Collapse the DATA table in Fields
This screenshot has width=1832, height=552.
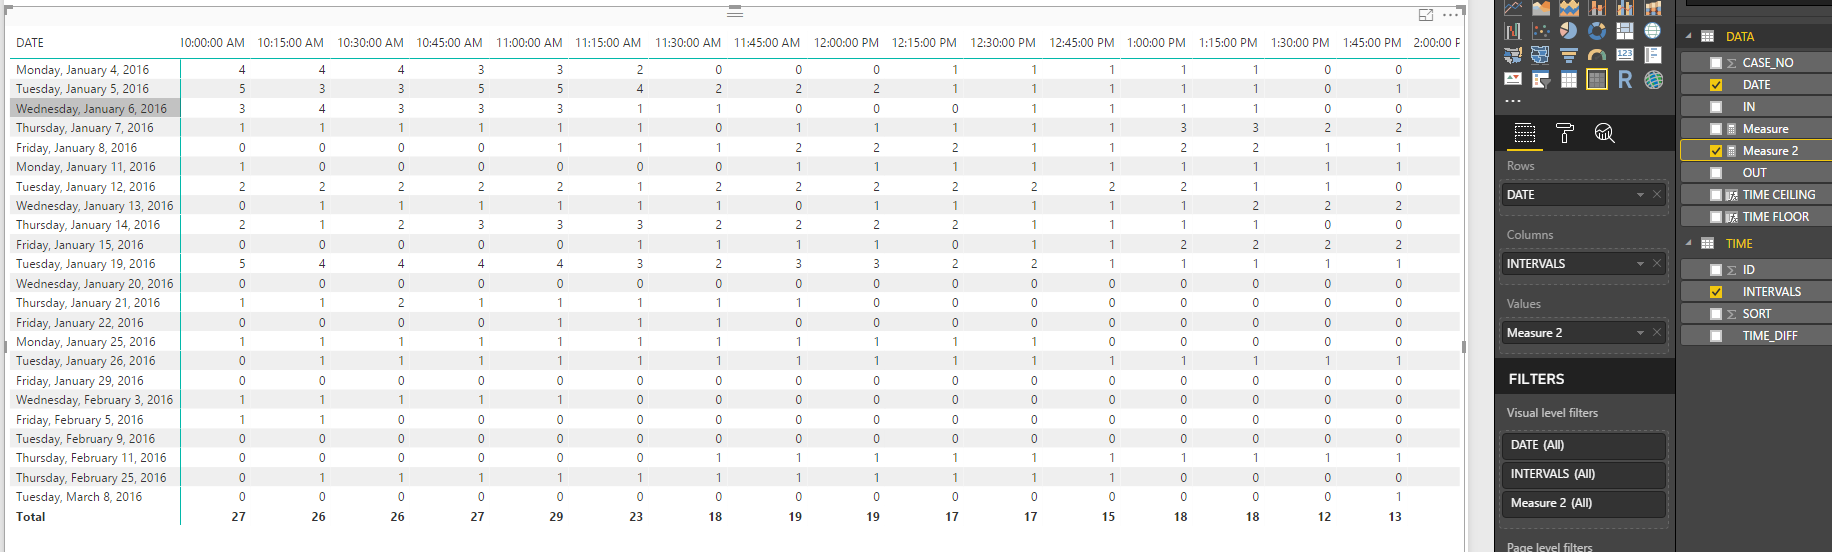(x=1689, y=36)
